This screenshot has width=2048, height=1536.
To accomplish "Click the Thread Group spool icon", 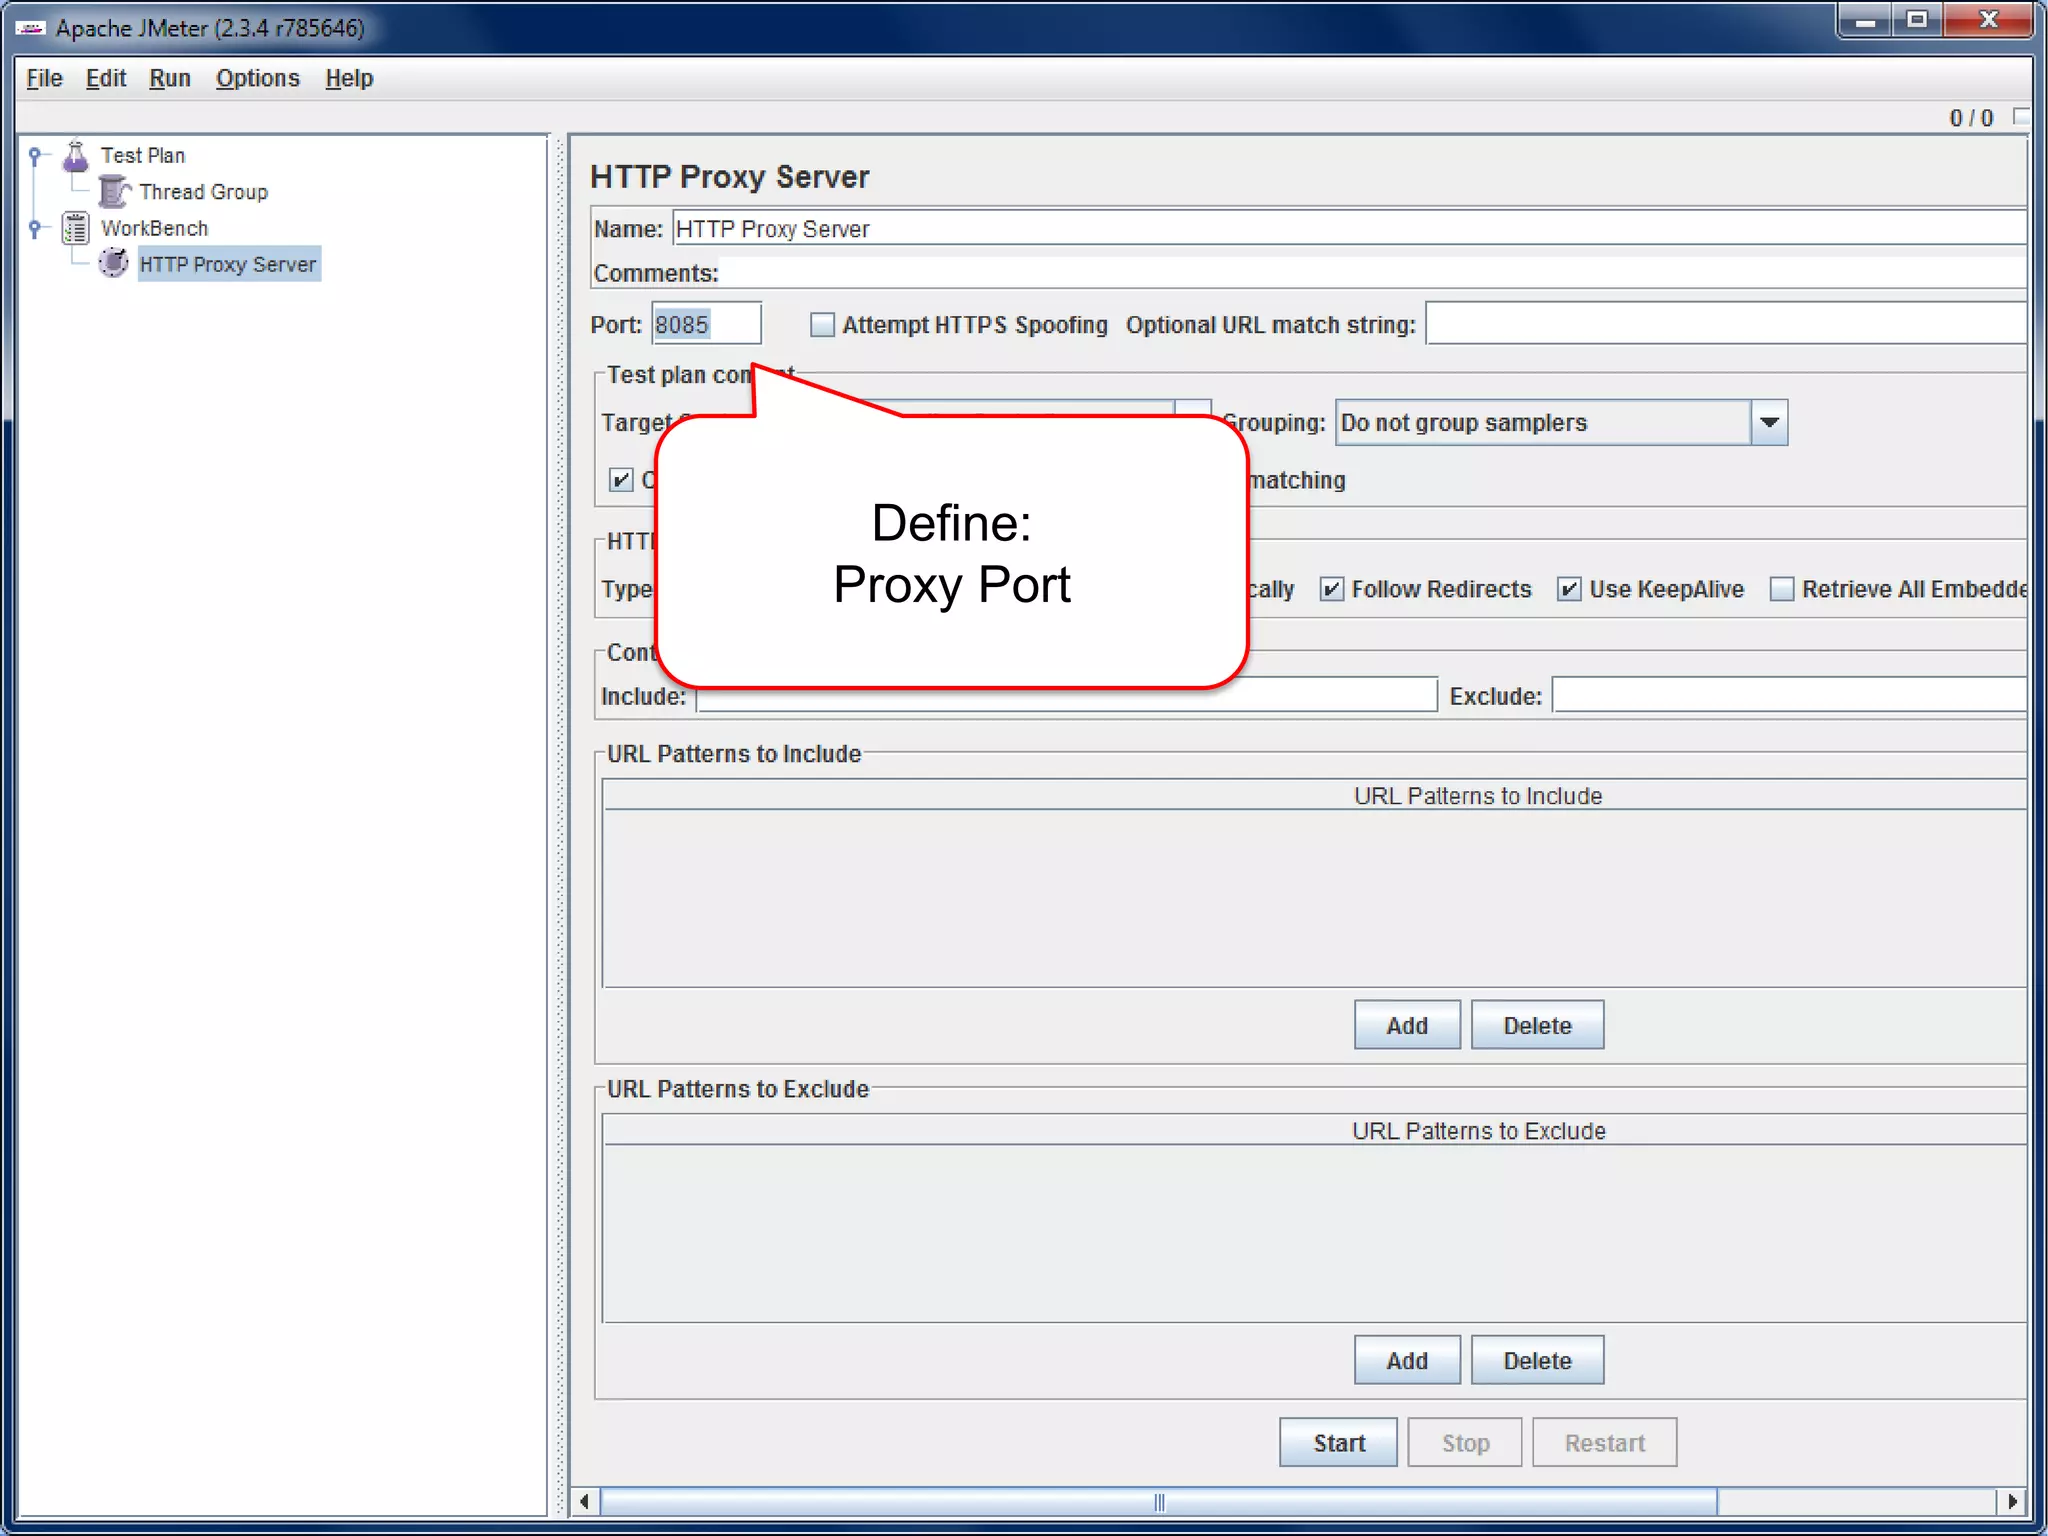I will 114,192.
